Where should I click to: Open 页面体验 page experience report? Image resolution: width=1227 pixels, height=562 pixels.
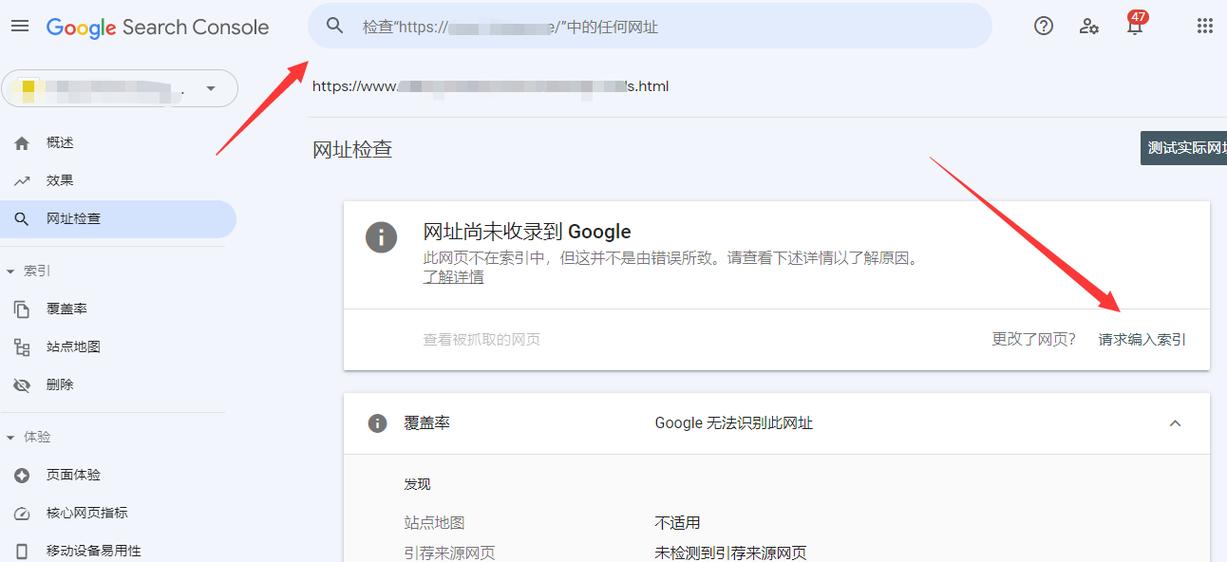(73, 475)
